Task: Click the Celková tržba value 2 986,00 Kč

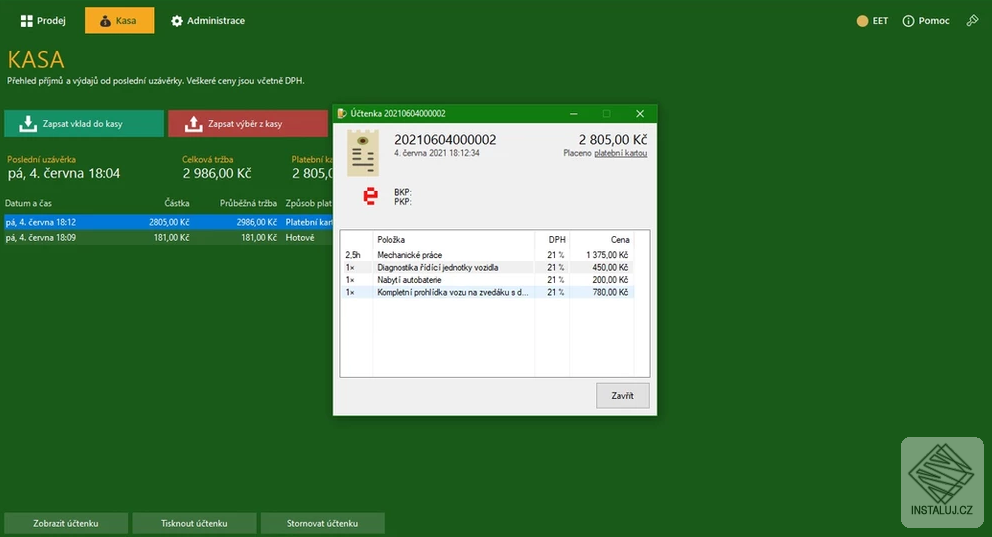Action: pos(217,173)
